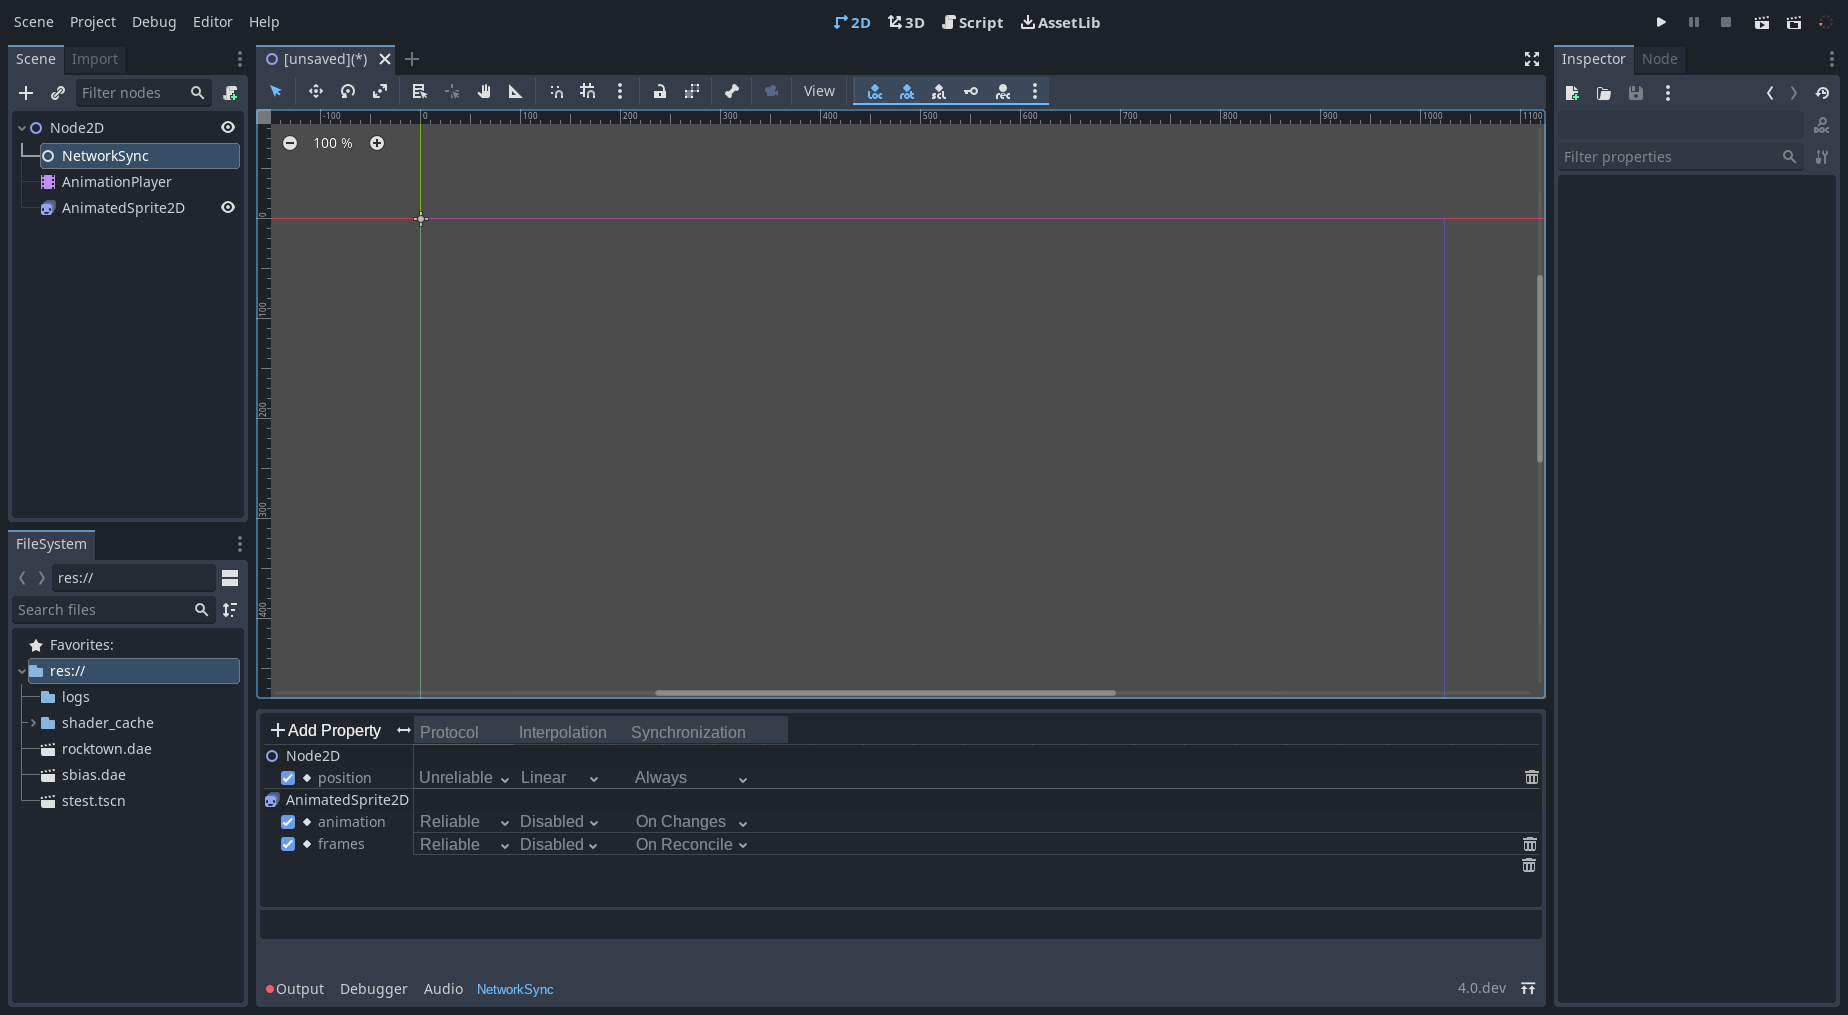Collapse the Node2D tree branch
This screenshot has height=1015, width=1848.
pos(20,127)
